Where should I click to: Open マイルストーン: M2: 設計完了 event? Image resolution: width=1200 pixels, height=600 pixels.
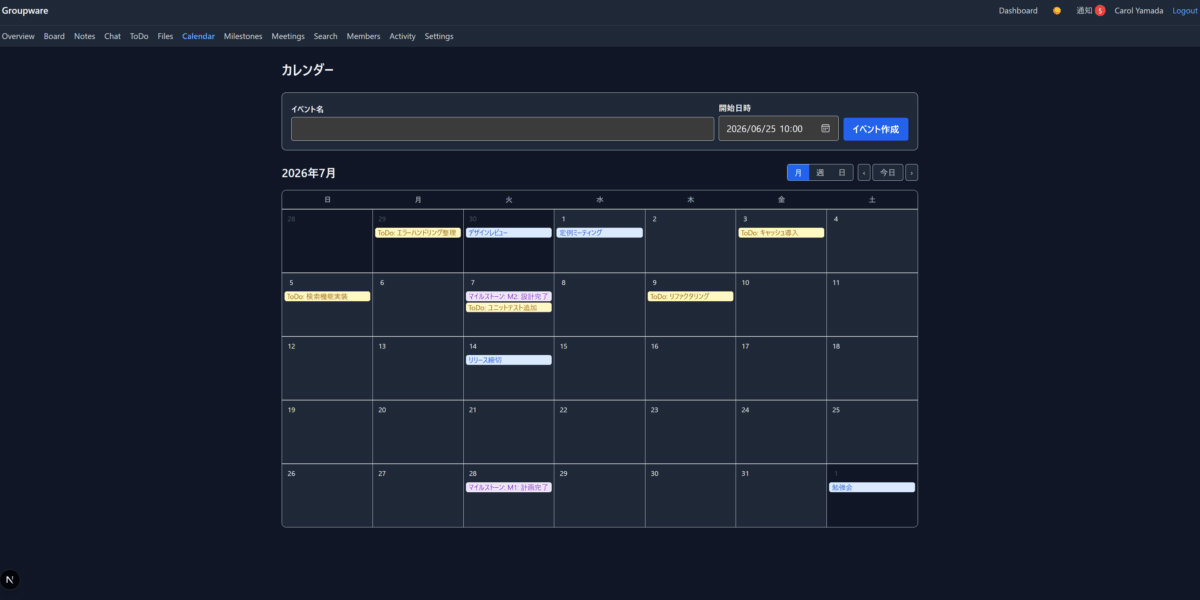pos(508,297)
